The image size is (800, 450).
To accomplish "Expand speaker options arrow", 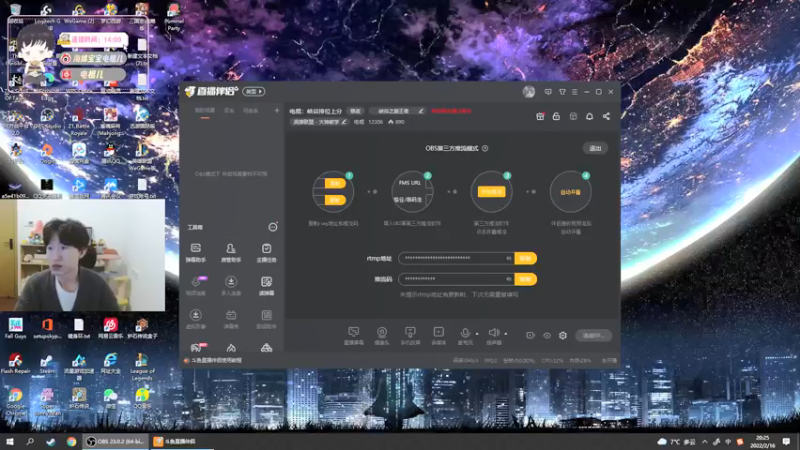I will pos(506,334).
